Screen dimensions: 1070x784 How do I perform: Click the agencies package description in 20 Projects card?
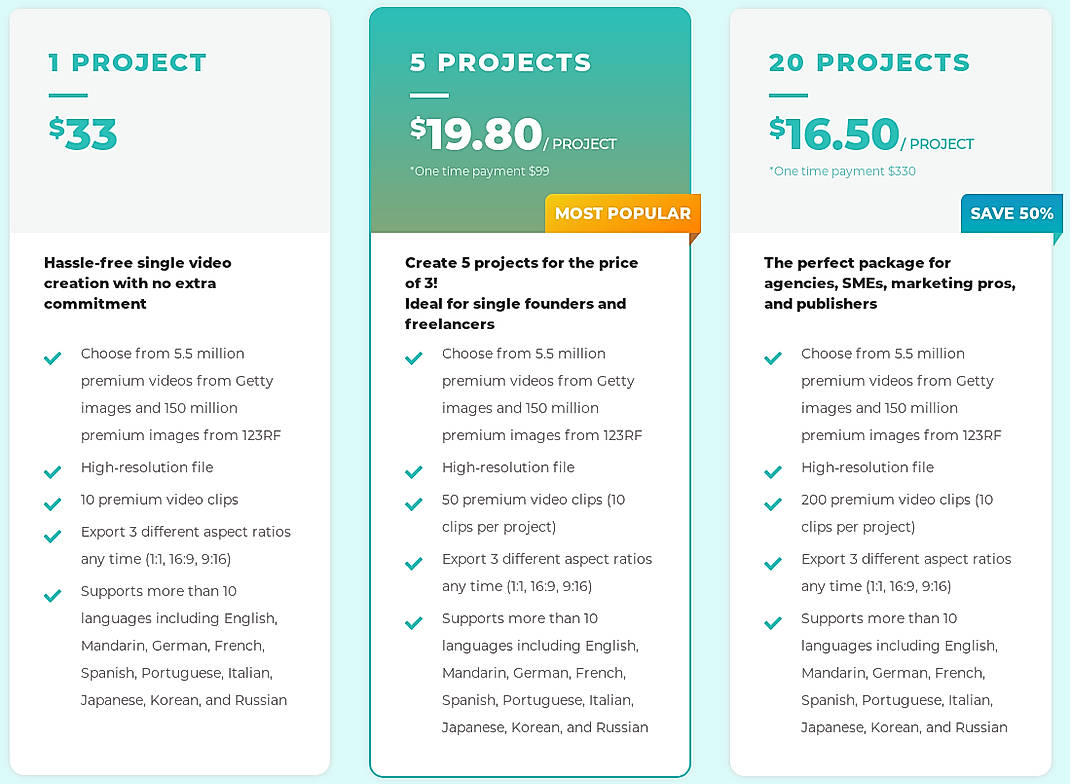point(889,283)
